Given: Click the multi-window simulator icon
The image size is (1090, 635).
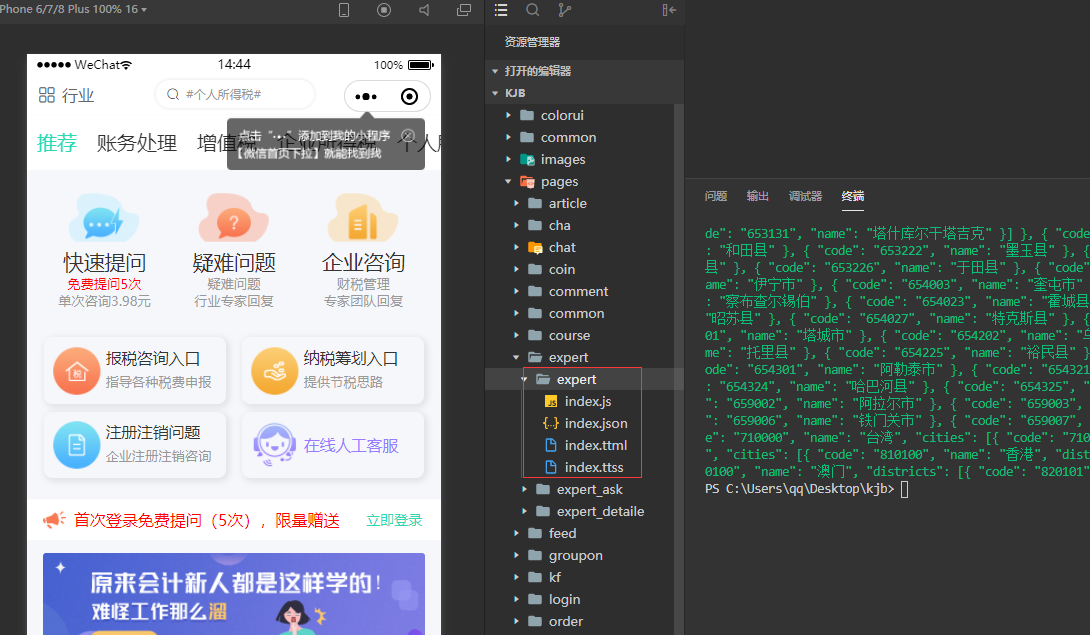Looking at the screenshot, I should pos(463,10).
